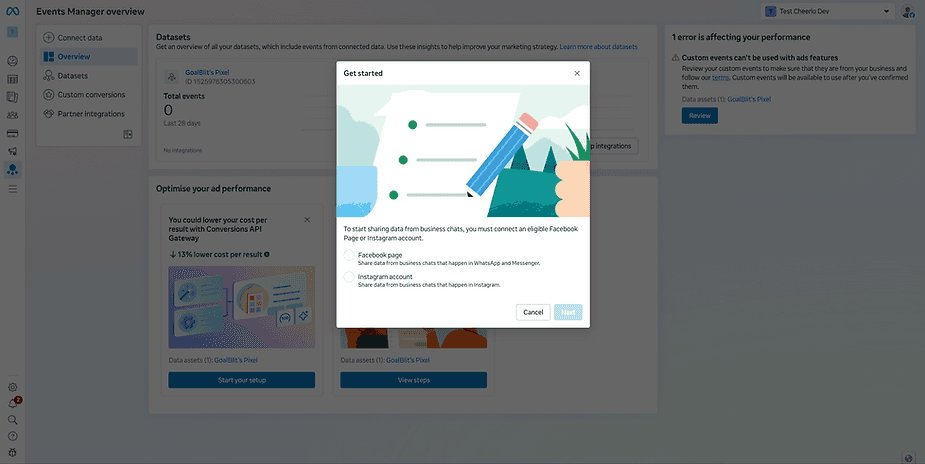
Task: Go to Overview in the navigation
Action: pyautogui.click(x=89, y=57)
